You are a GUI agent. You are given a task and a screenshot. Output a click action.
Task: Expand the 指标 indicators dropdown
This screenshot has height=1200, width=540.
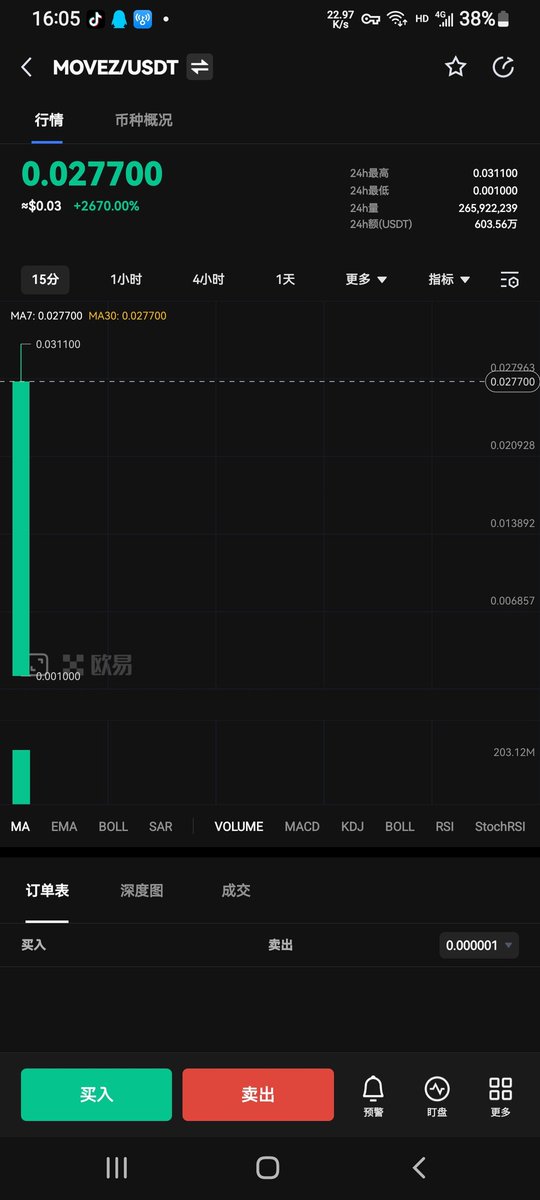[x=449, y=279]
